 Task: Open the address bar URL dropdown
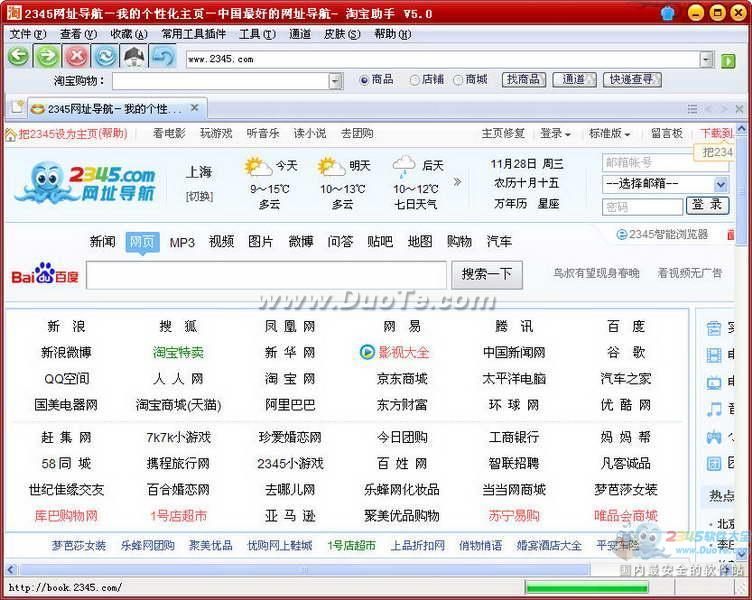click(x=706, y=60)
